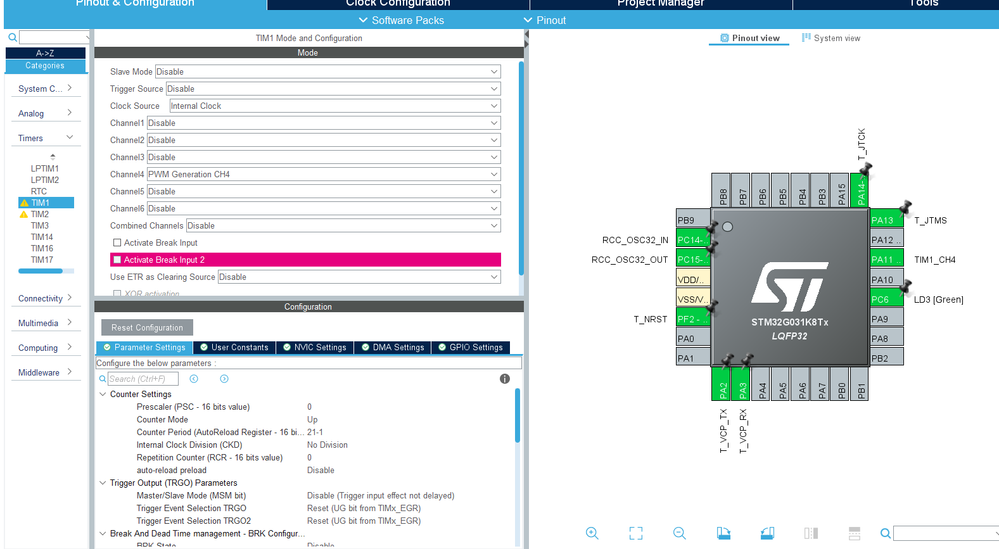Image resolution: width=999 pixels, height=549 pixels.
Task: Open Use ETR as Clearing Source dropdown
Action: point(359,277)
